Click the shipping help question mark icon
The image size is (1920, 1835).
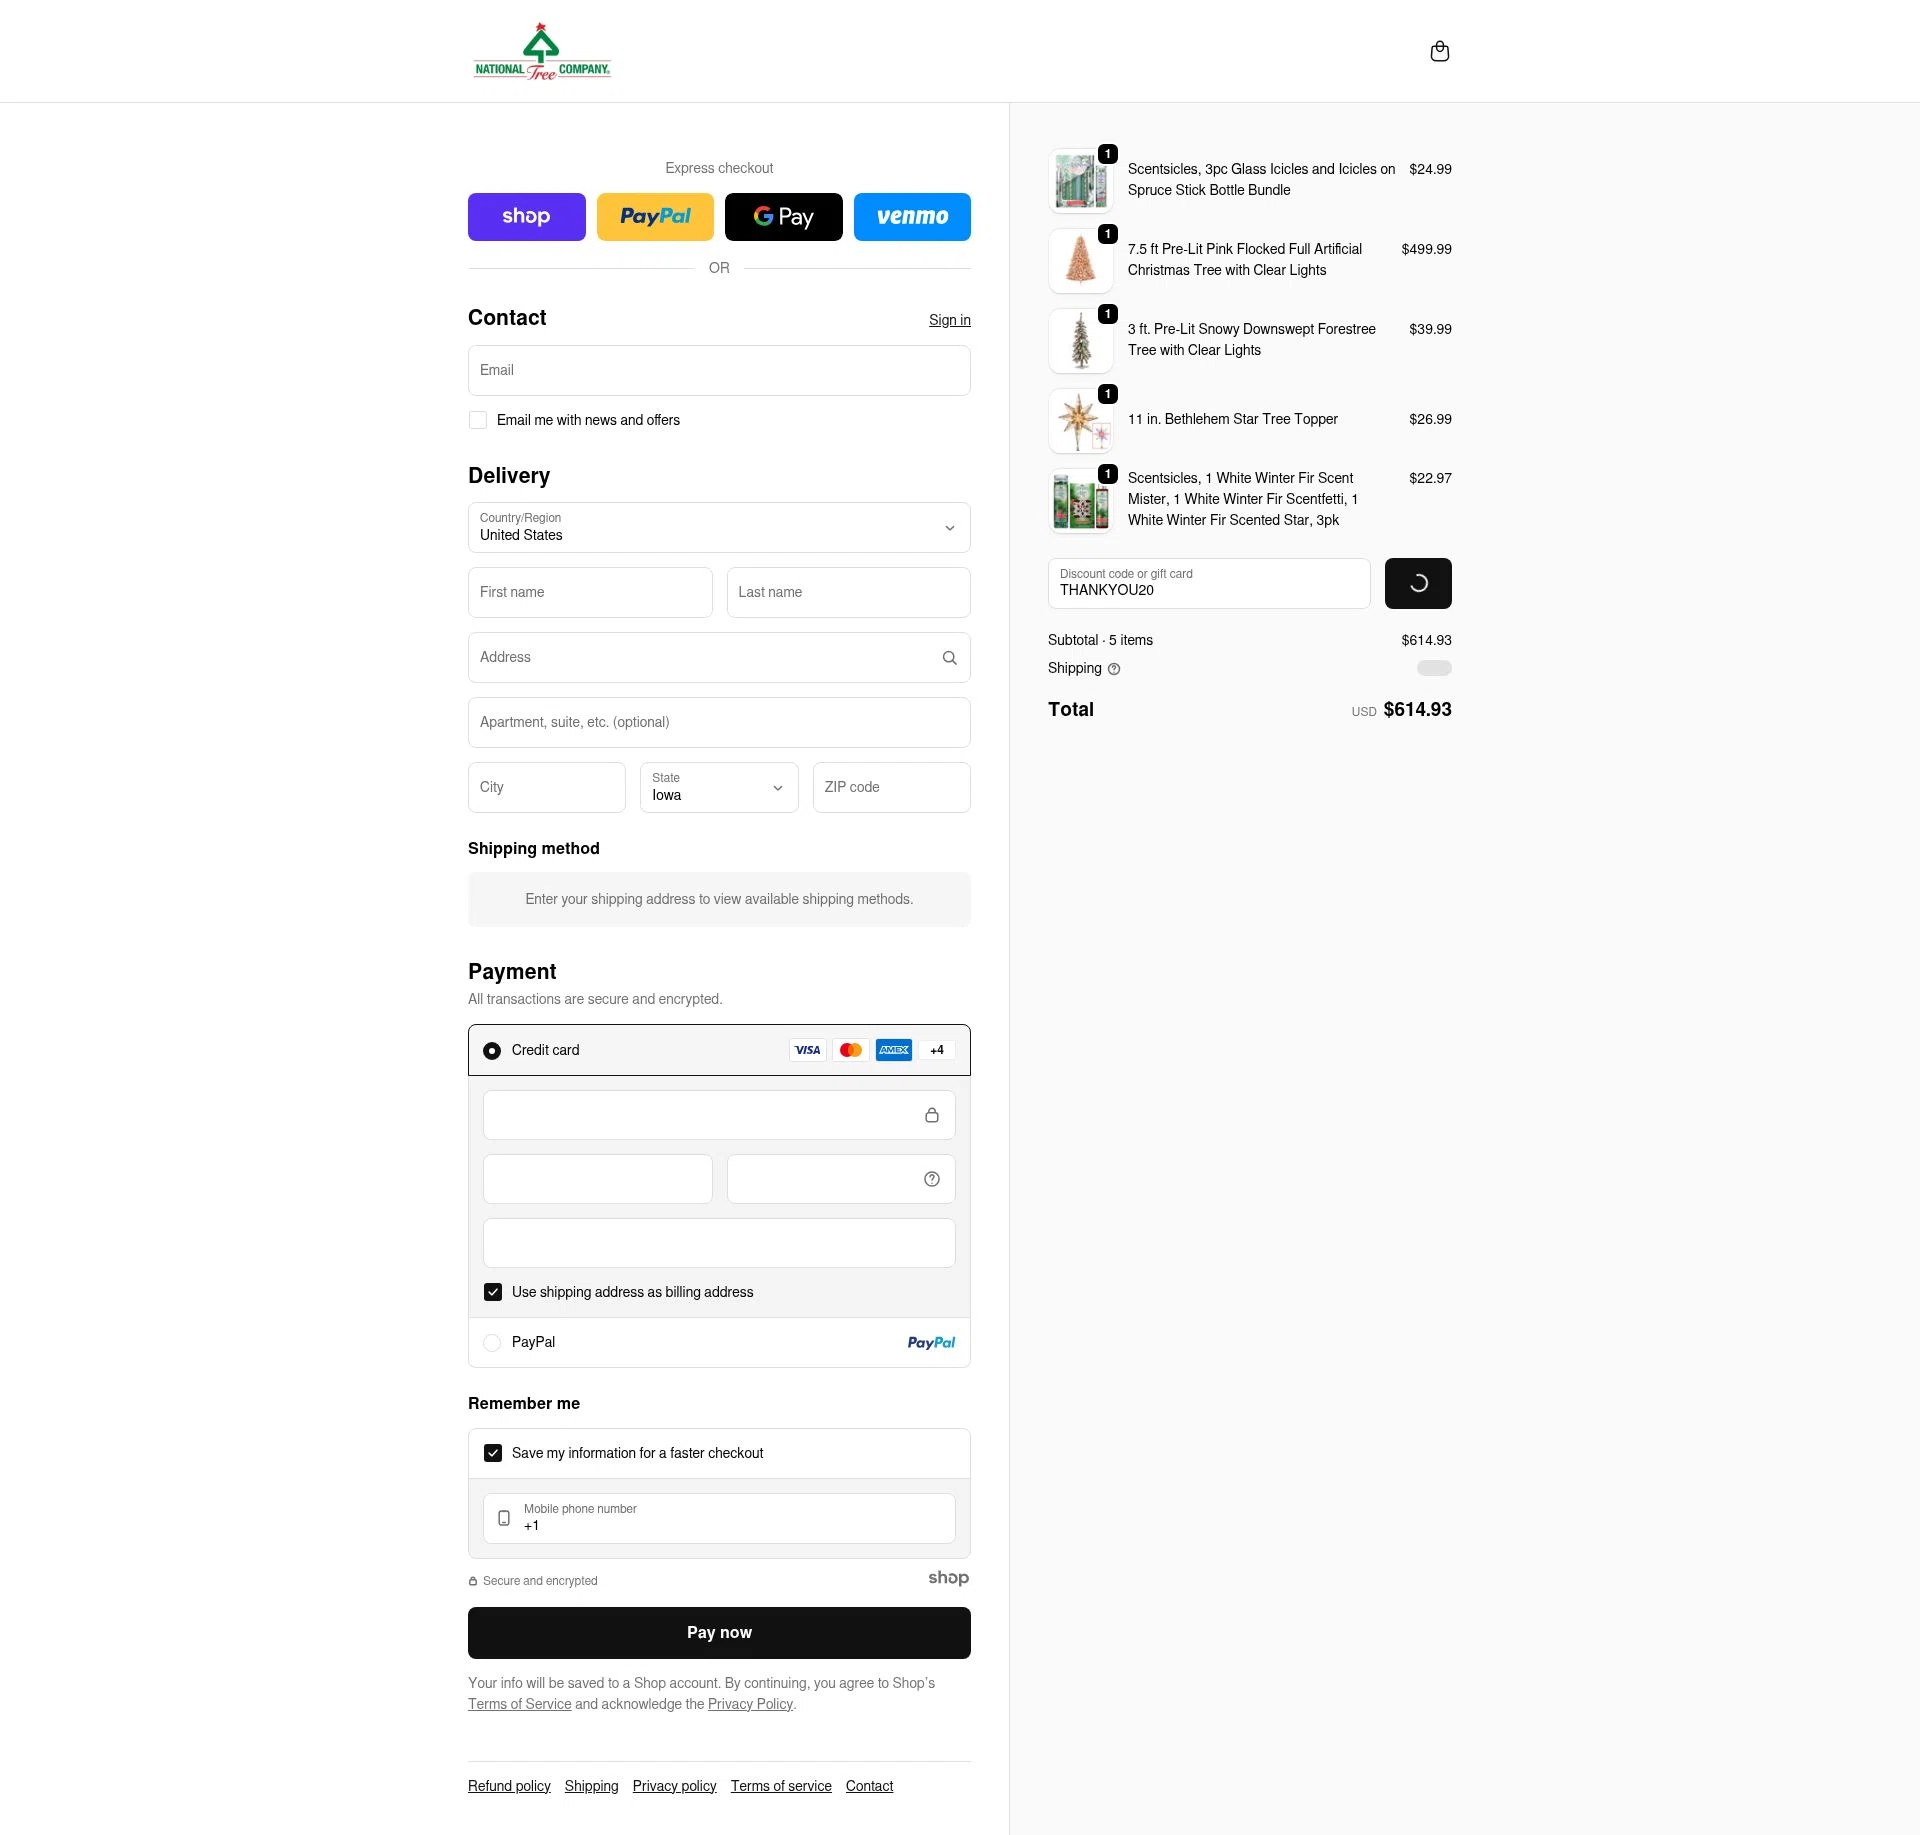[1114, 669]
